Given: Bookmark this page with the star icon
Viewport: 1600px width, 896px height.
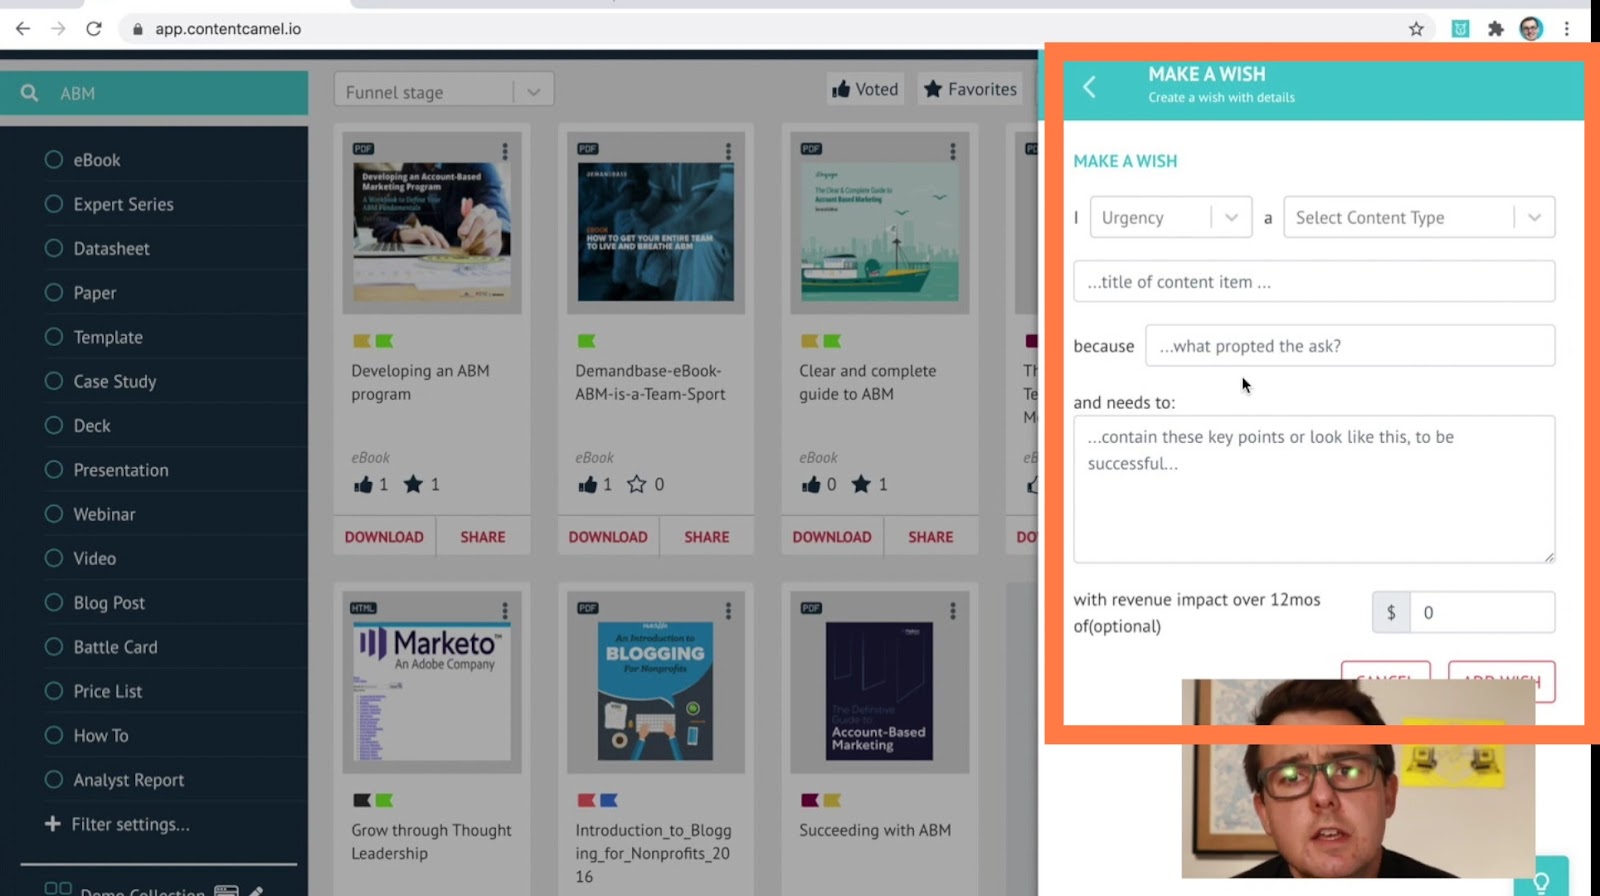Looking at the screenshot, I should coord(1416,29).
